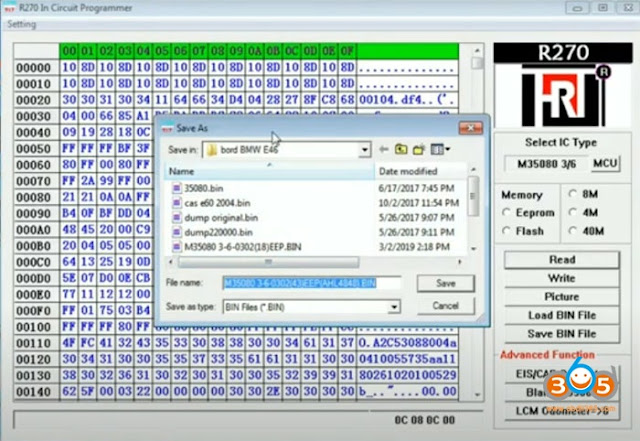Click the Save BIN File button
The height and width of the screenshot is (441, 640).
(x=562, y=334)
